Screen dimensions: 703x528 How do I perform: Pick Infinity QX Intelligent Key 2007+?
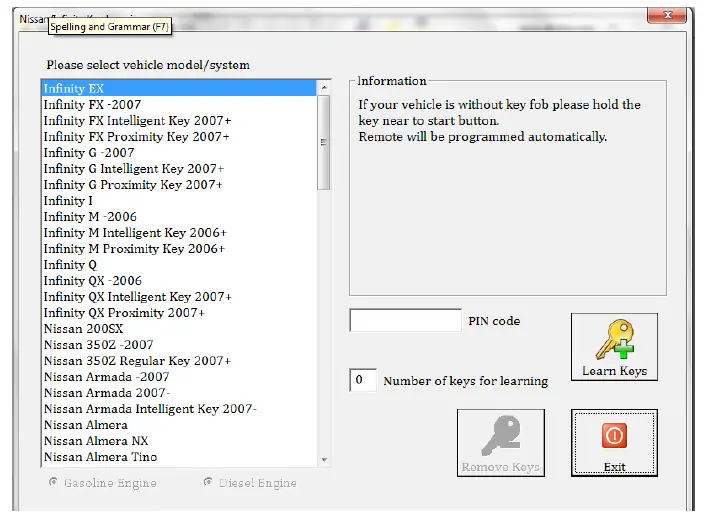[179, 297]
